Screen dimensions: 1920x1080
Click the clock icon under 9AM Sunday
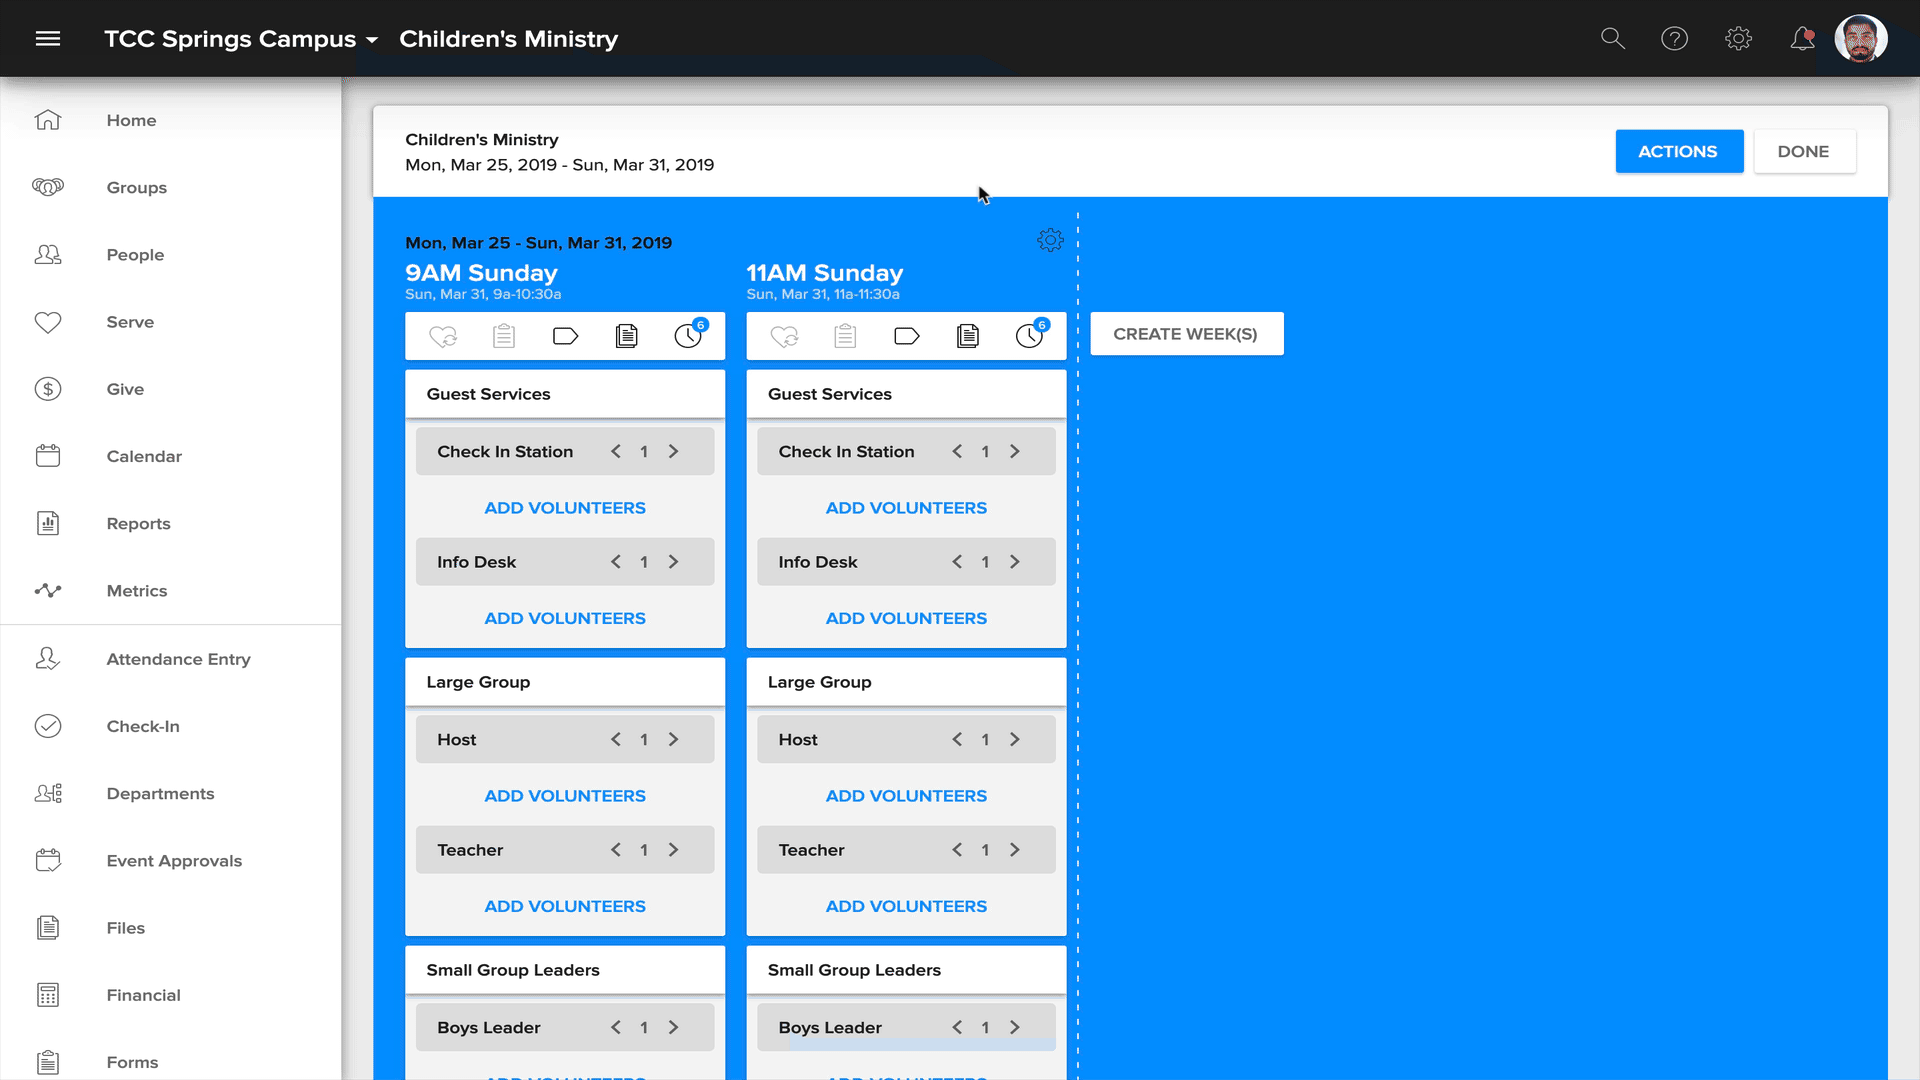tap(688, 336)
